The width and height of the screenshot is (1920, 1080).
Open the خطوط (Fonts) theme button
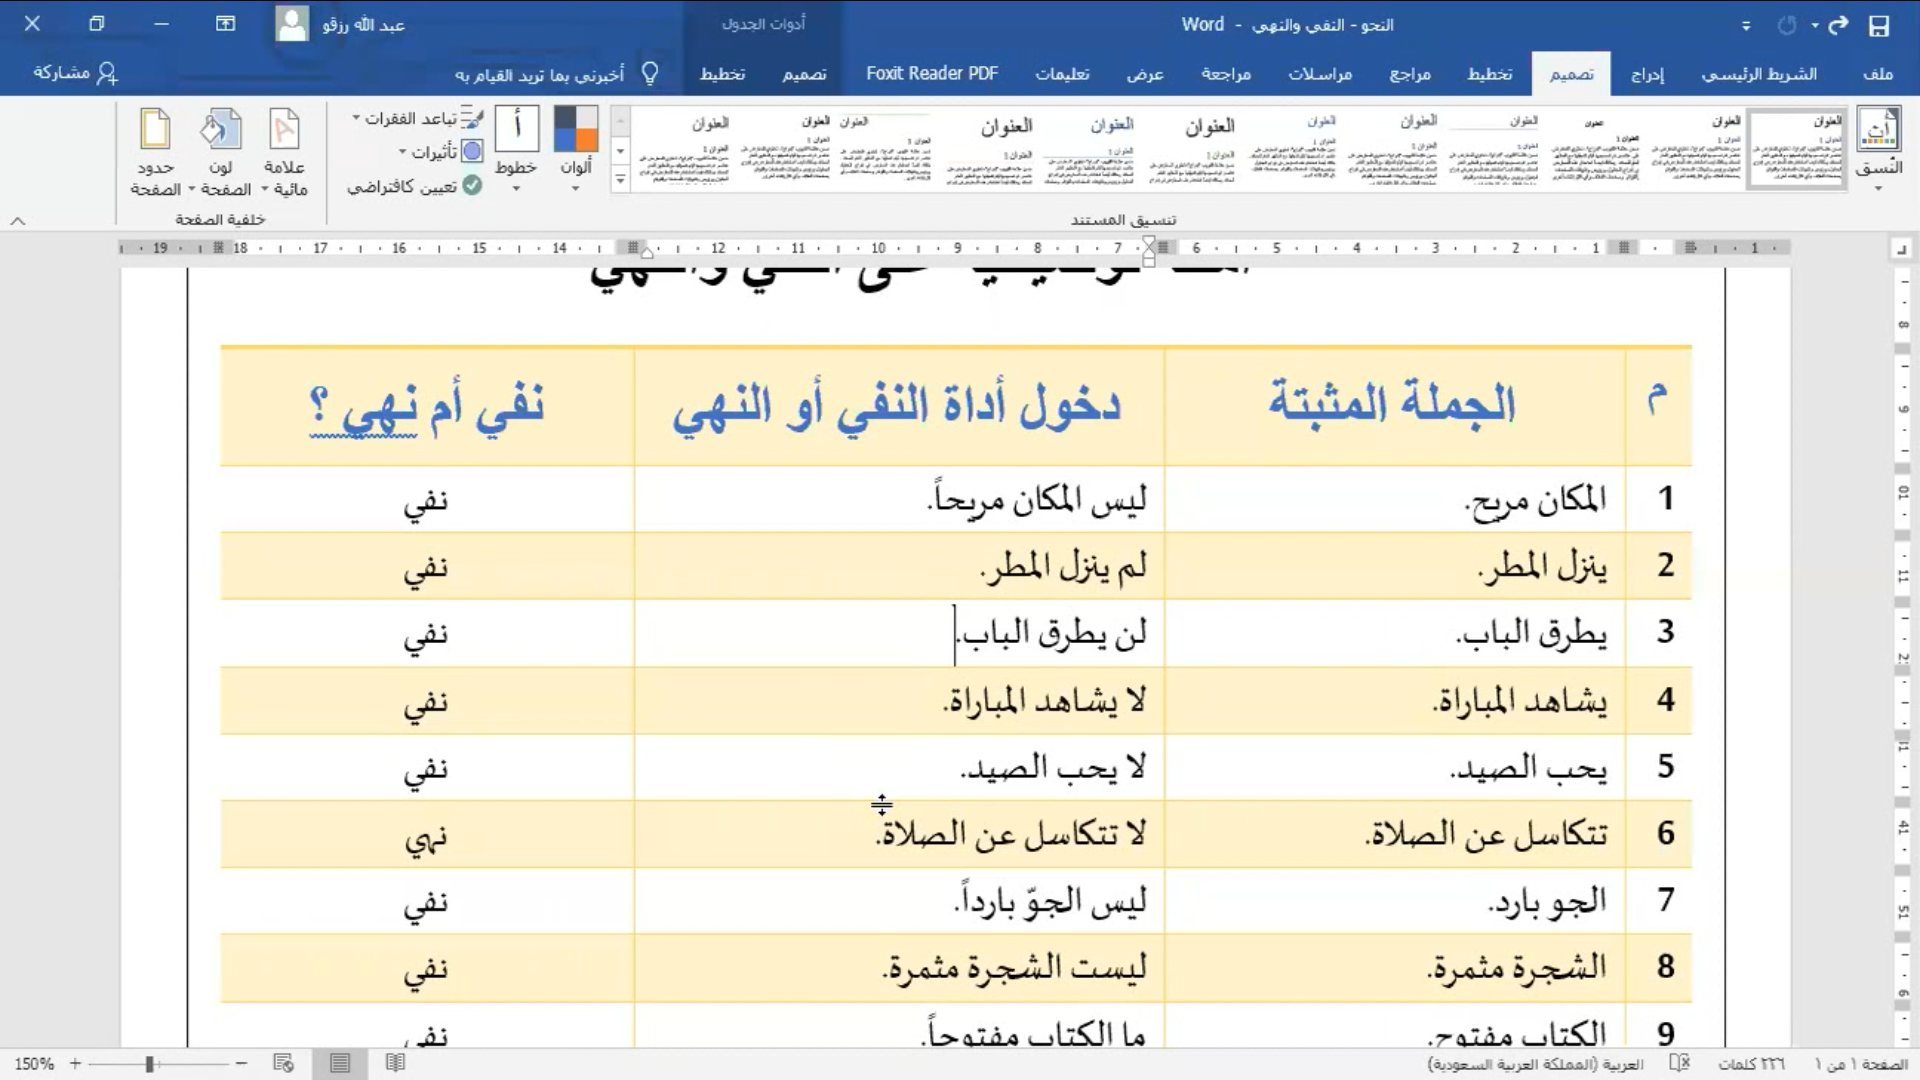point(517,148)
